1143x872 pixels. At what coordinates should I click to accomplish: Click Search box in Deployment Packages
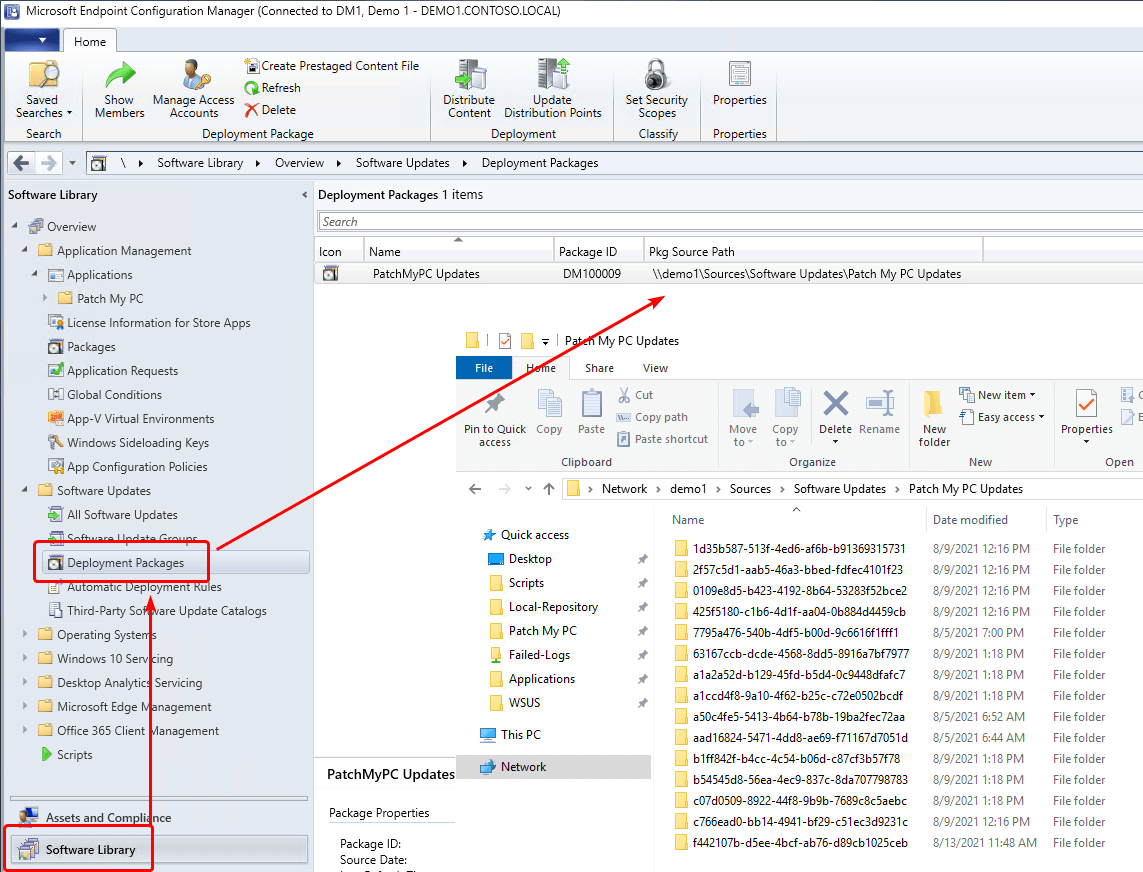click(x=729, y=222)
